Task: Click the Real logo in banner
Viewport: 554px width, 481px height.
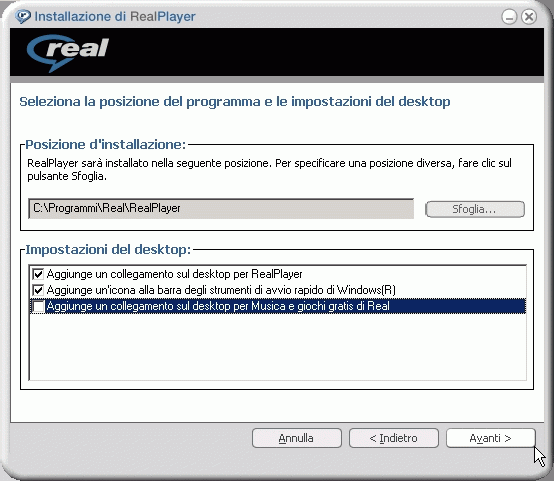Action: pos(67,52)
